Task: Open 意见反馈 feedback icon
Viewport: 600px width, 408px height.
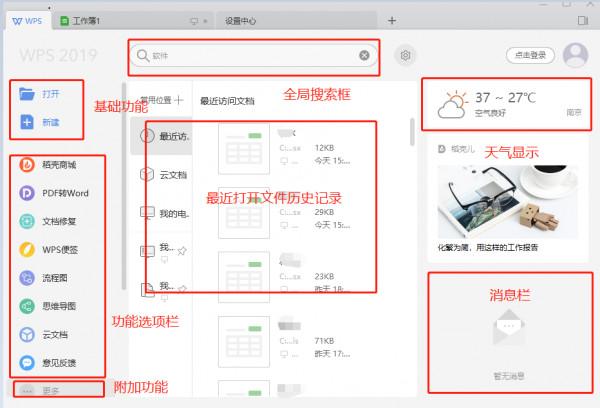Action: (x=27, y=362)
